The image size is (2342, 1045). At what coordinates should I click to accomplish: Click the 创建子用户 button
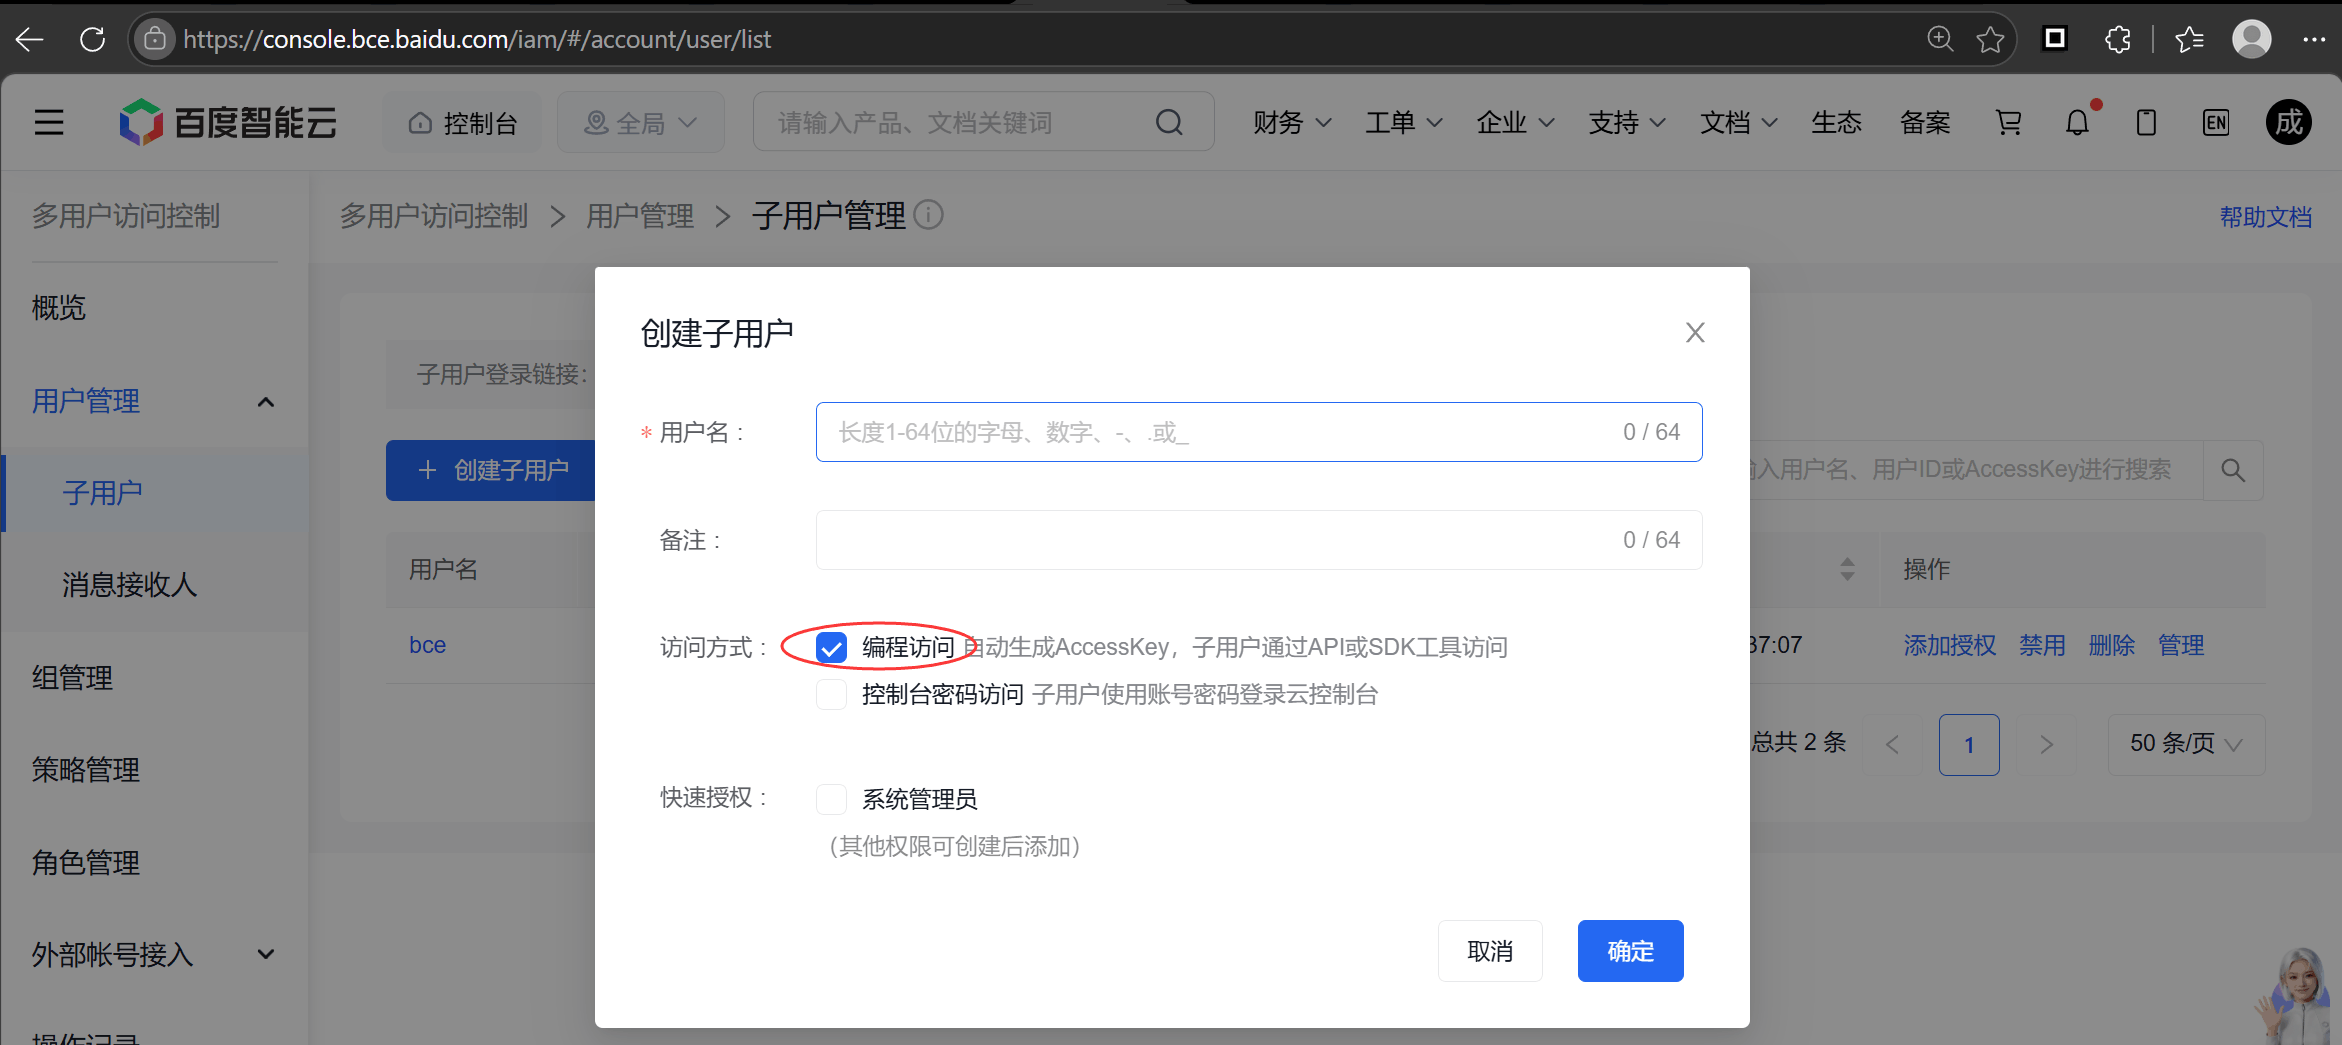[491, 470]
